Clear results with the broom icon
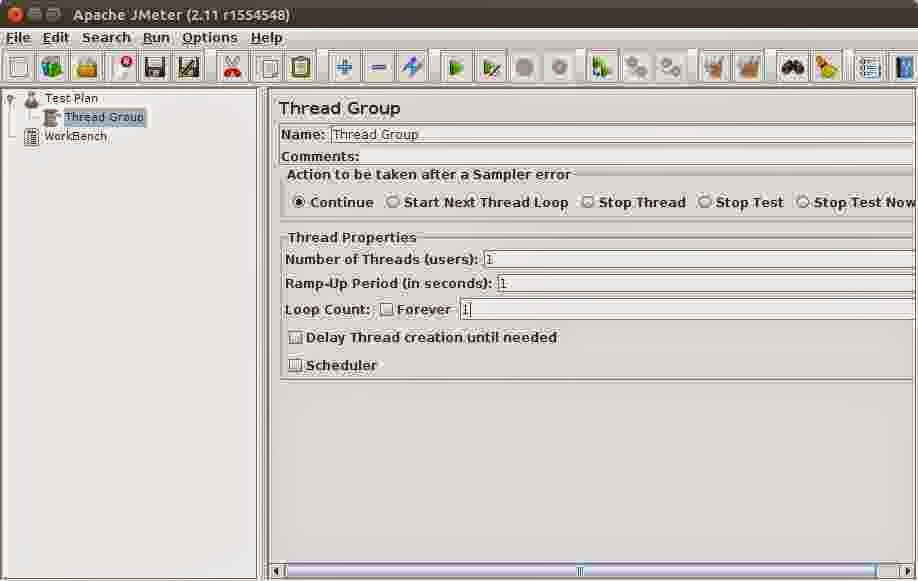 714,68
